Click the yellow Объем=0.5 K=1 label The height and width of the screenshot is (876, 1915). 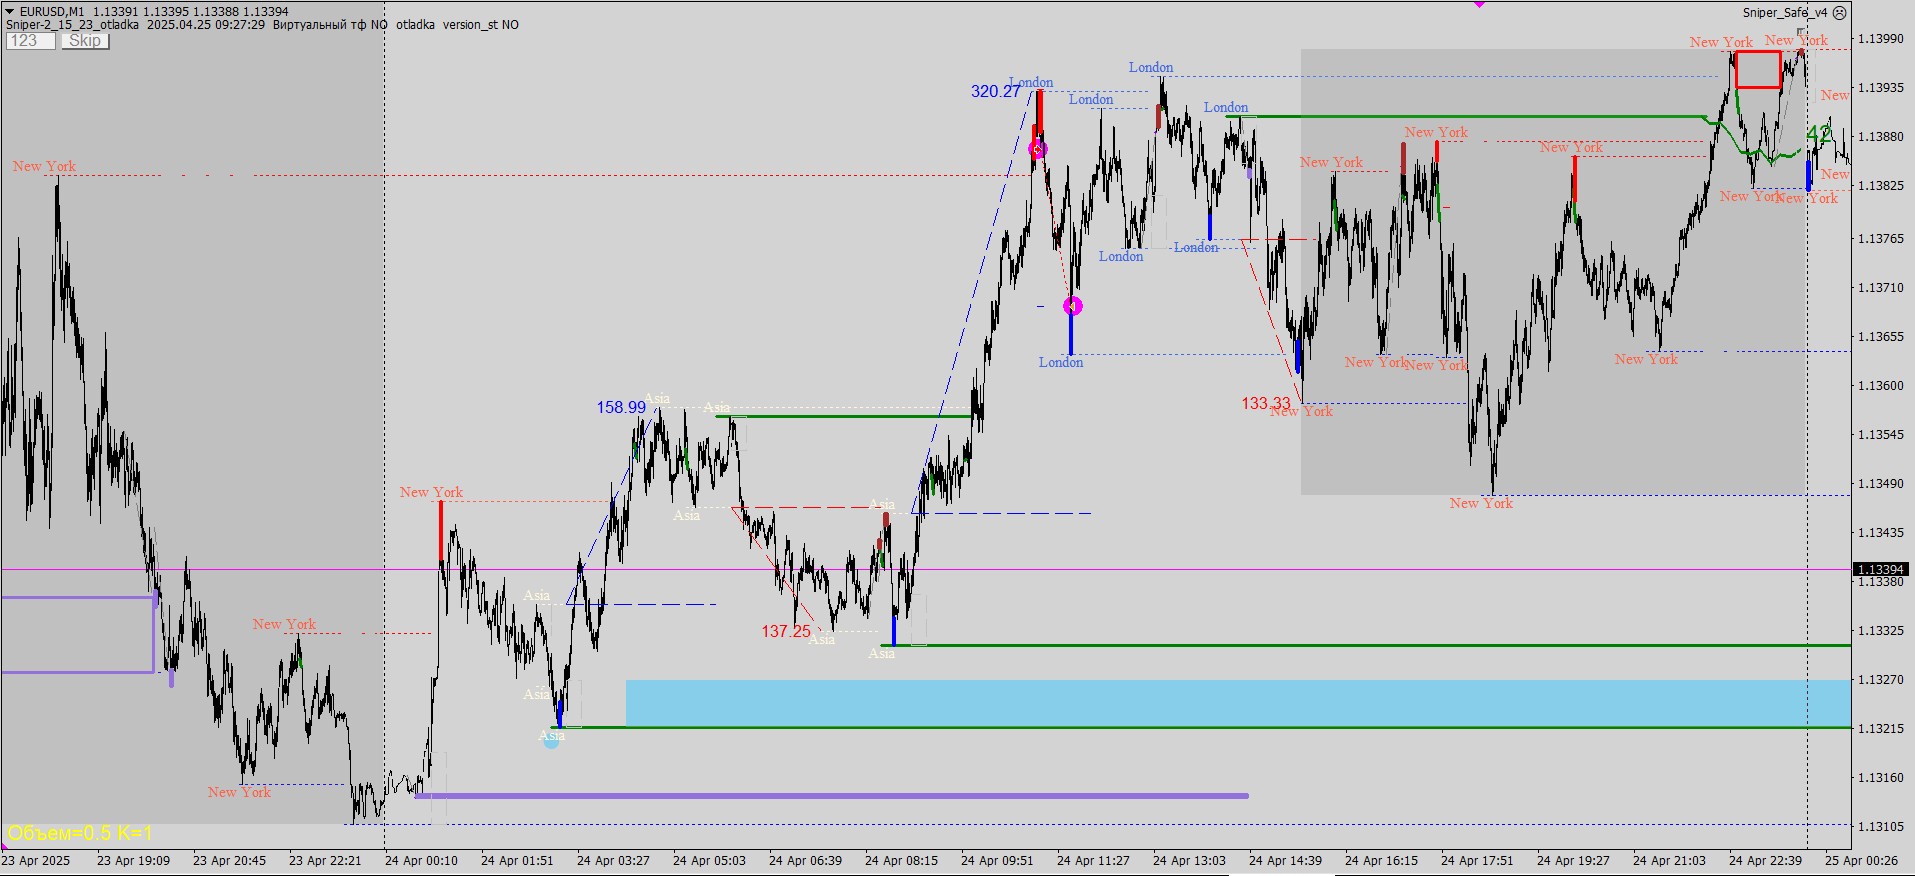click(x=80, y=833)
